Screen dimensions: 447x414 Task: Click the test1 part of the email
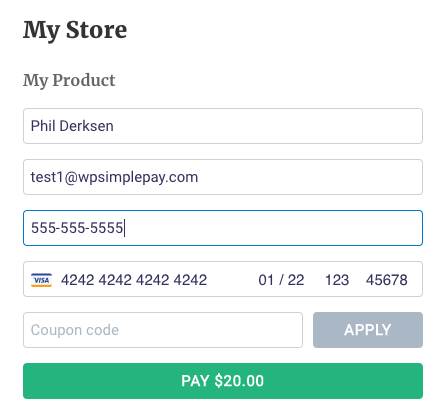(47, 177)
